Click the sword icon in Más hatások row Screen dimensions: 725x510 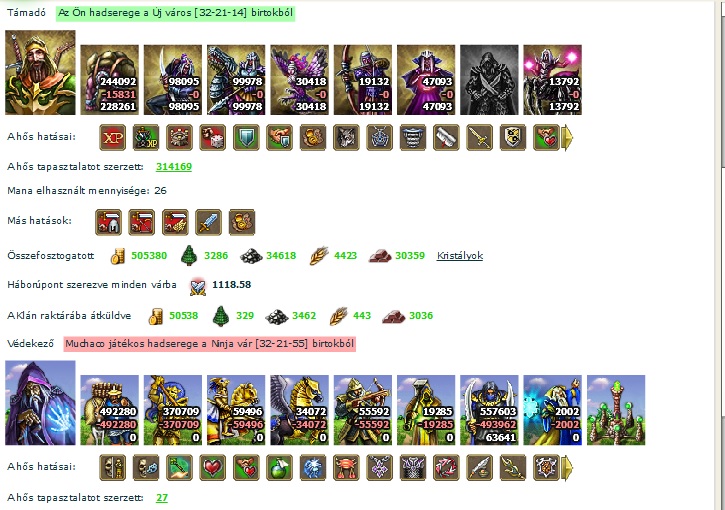209,222
